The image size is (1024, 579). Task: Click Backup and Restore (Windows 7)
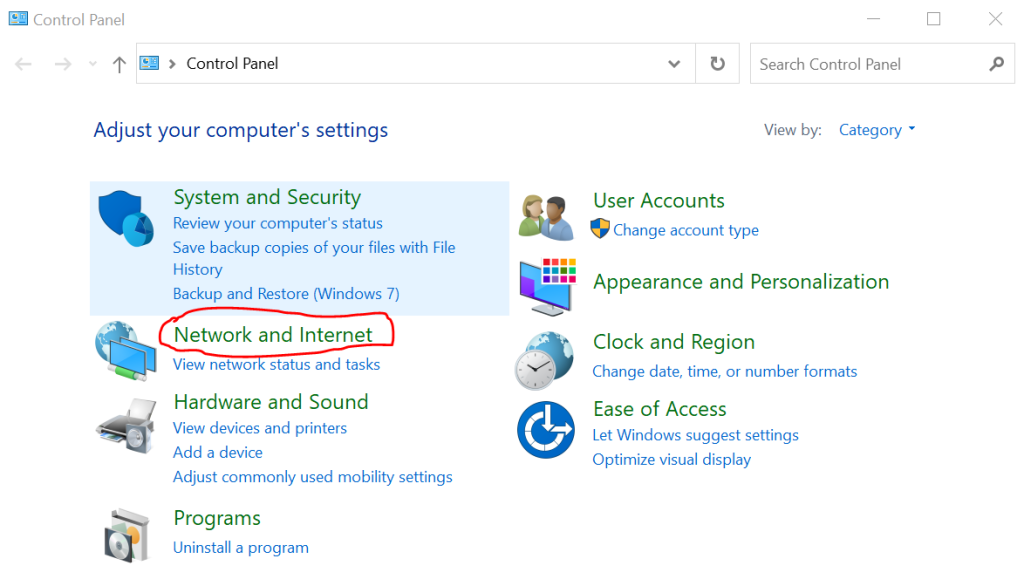pyautogui.click(x=285, y=294)
